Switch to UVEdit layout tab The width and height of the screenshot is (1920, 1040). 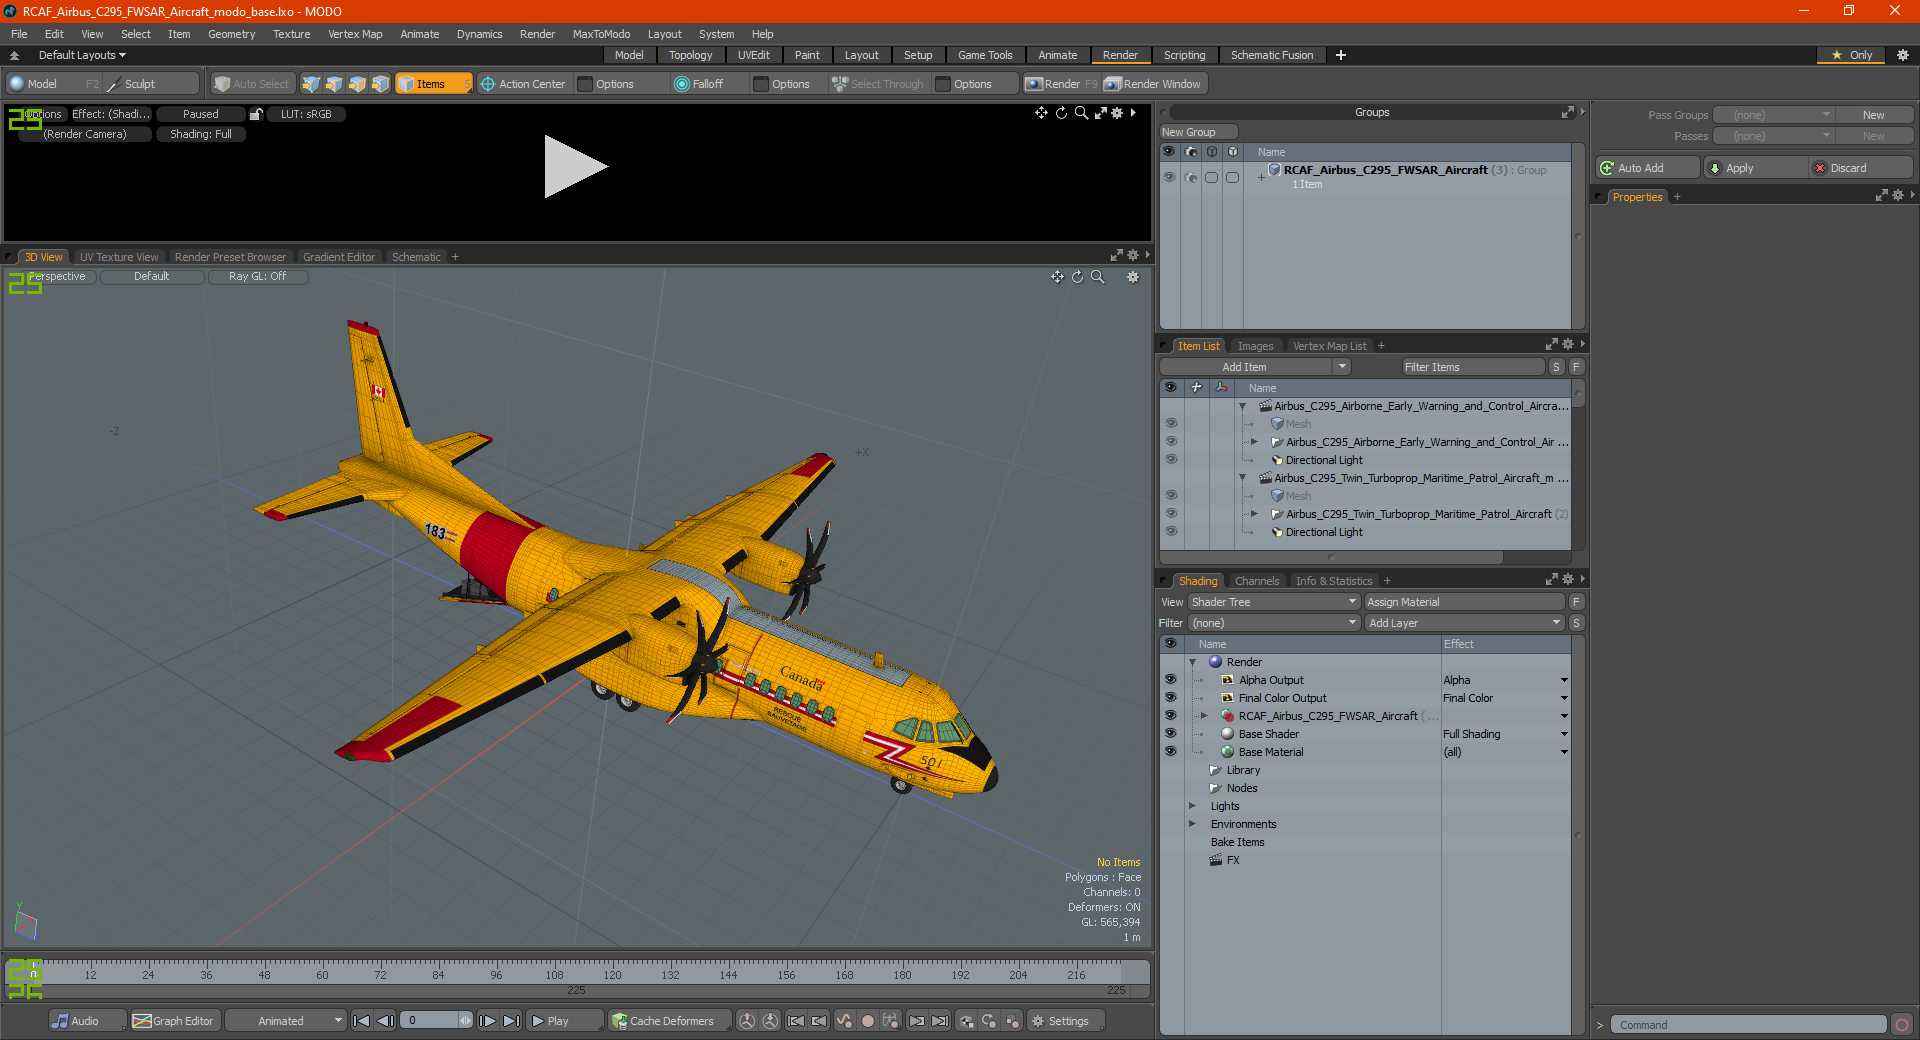point(753,55)
